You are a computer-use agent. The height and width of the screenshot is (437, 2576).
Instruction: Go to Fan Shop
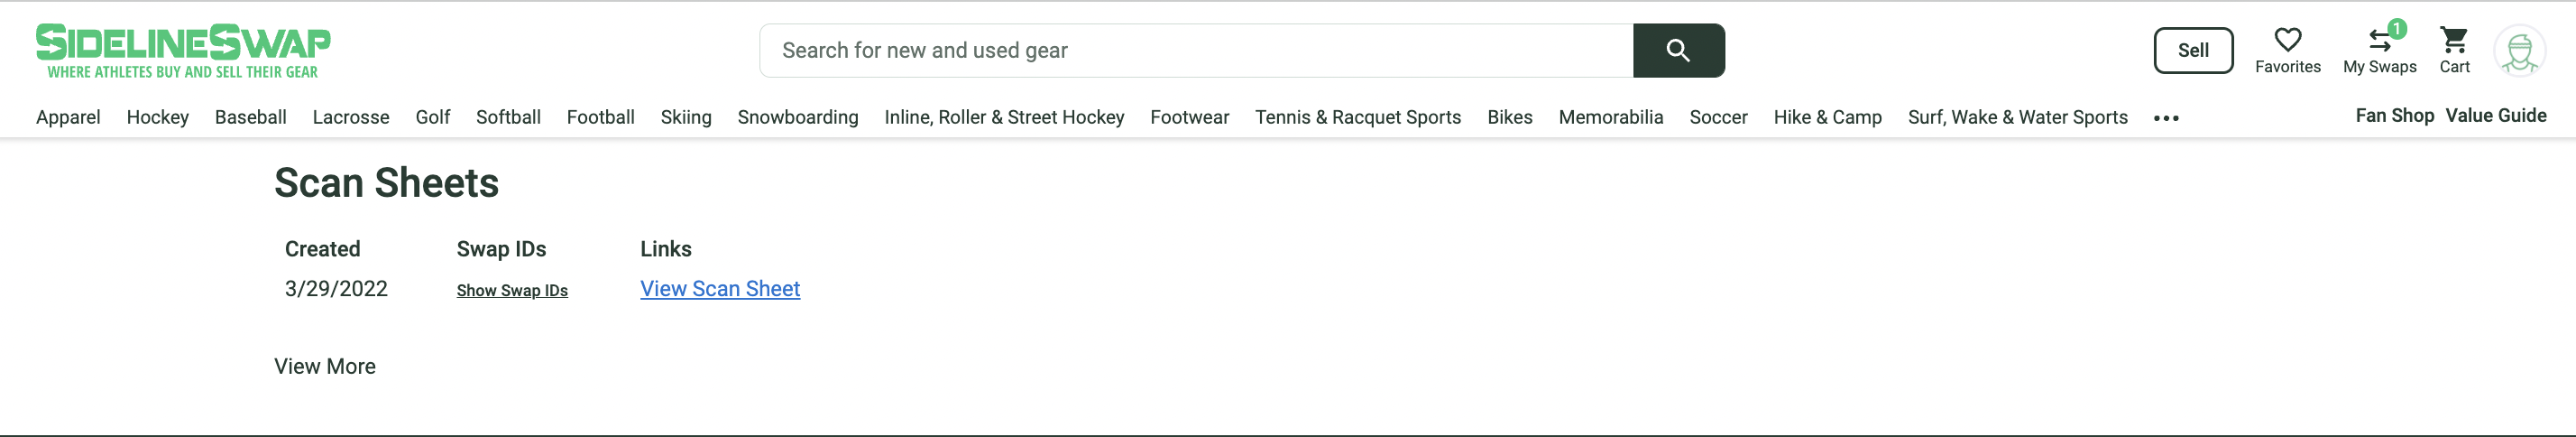point(2394,115)
